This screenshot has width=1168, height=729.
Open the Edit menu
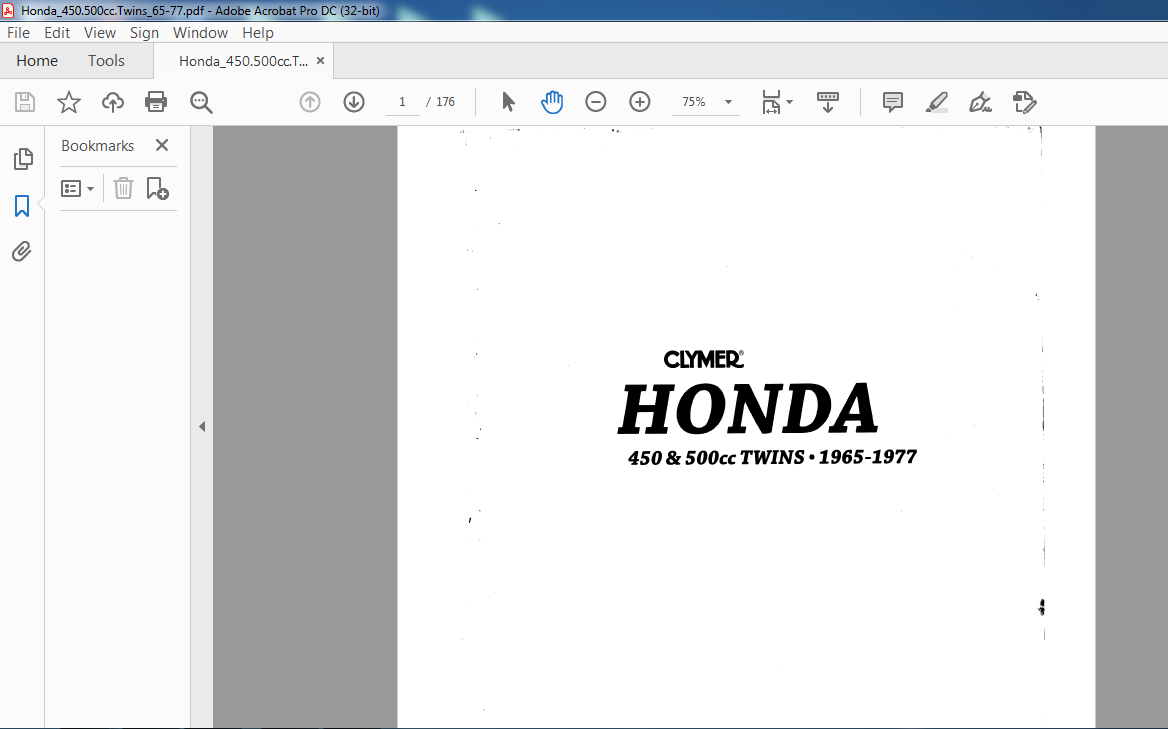point(57,33)
